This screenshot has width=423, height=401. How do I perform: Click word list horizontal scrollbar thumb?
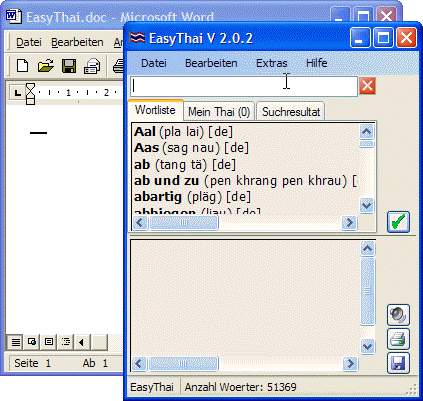click(184, 222)
